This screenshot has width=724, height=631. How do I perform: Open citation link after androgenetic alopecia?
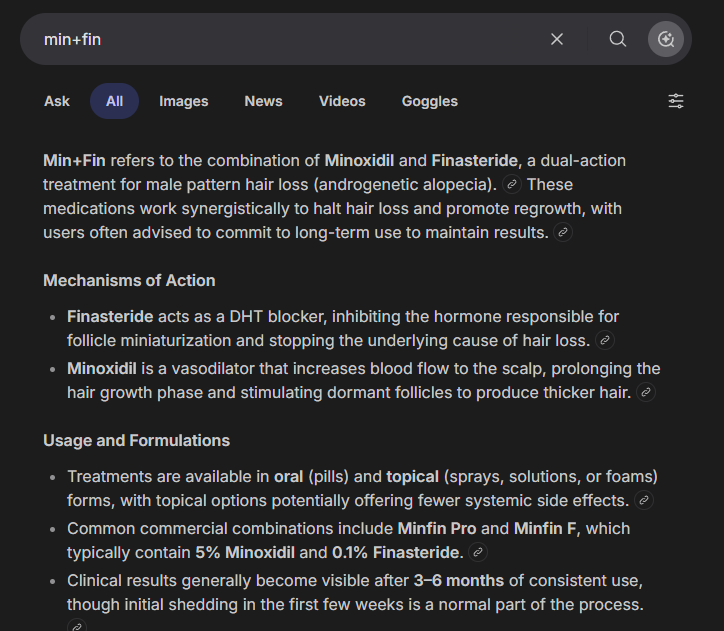point(512,185)
